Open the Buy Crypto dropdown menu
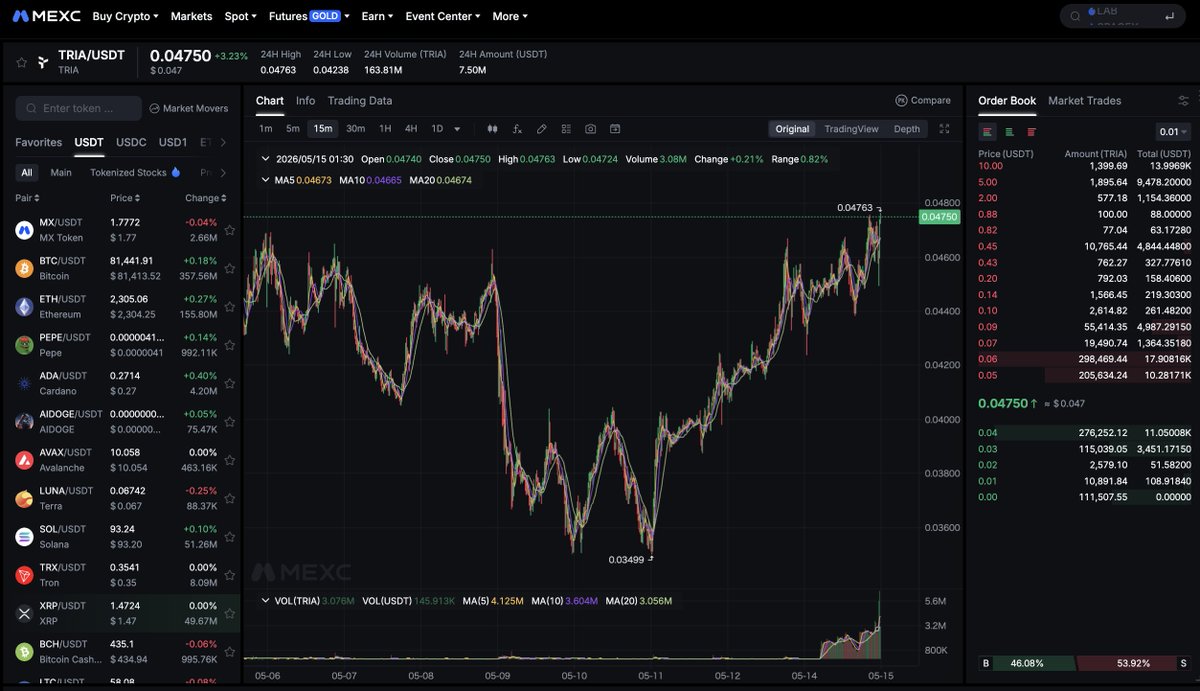 (x=125, y=16)
